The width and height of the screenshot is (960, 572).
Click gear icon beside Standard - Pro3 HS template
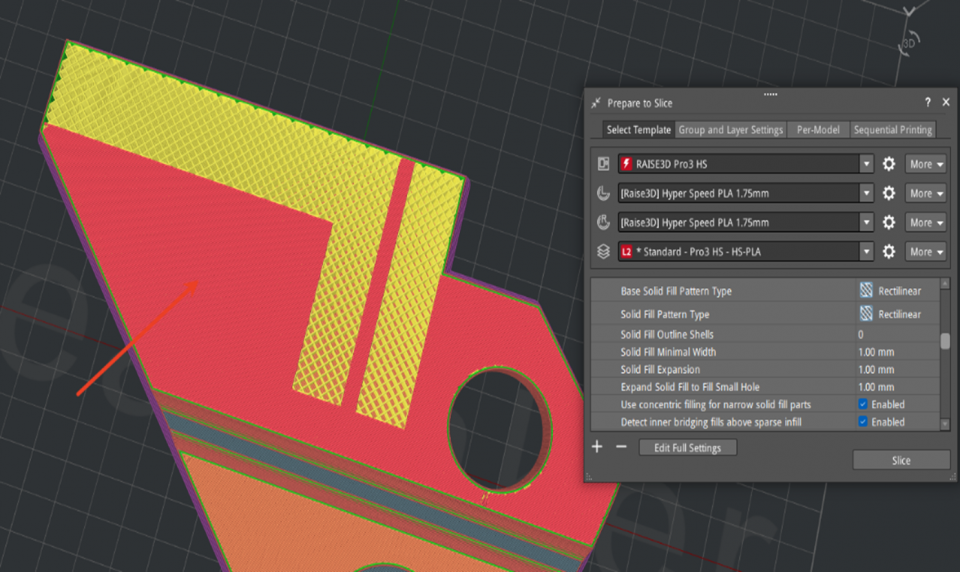click(x=888, y=252)
